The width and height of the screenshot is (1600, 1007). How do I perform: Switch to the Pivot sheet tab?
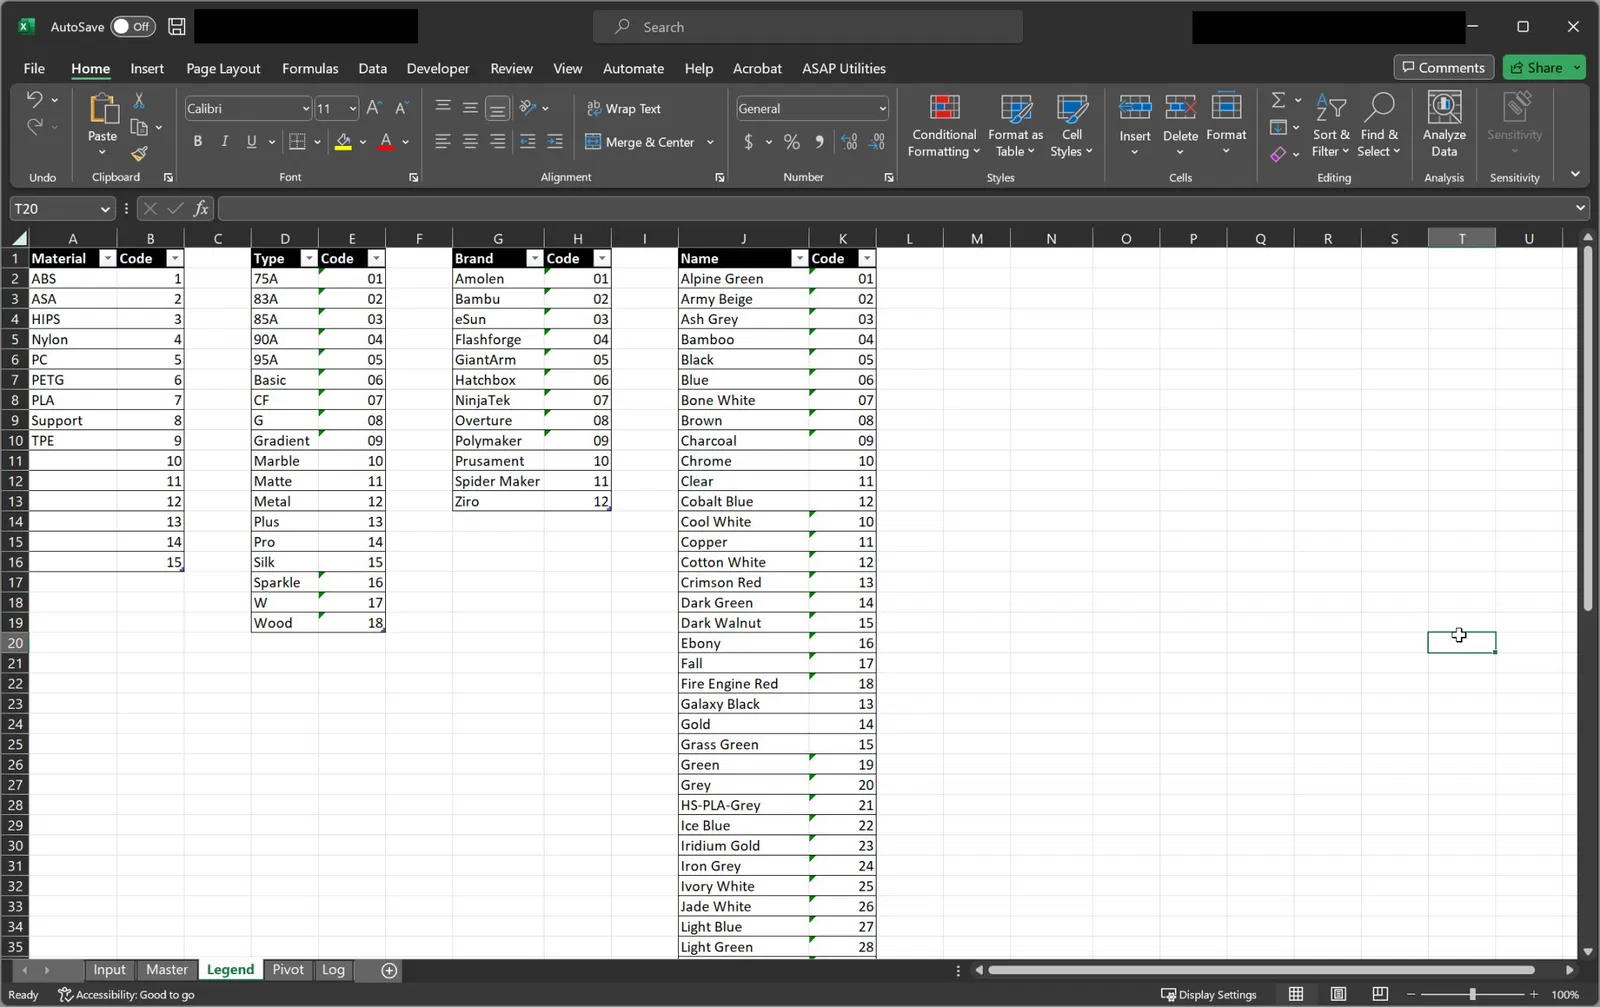(x=288, y=969)
